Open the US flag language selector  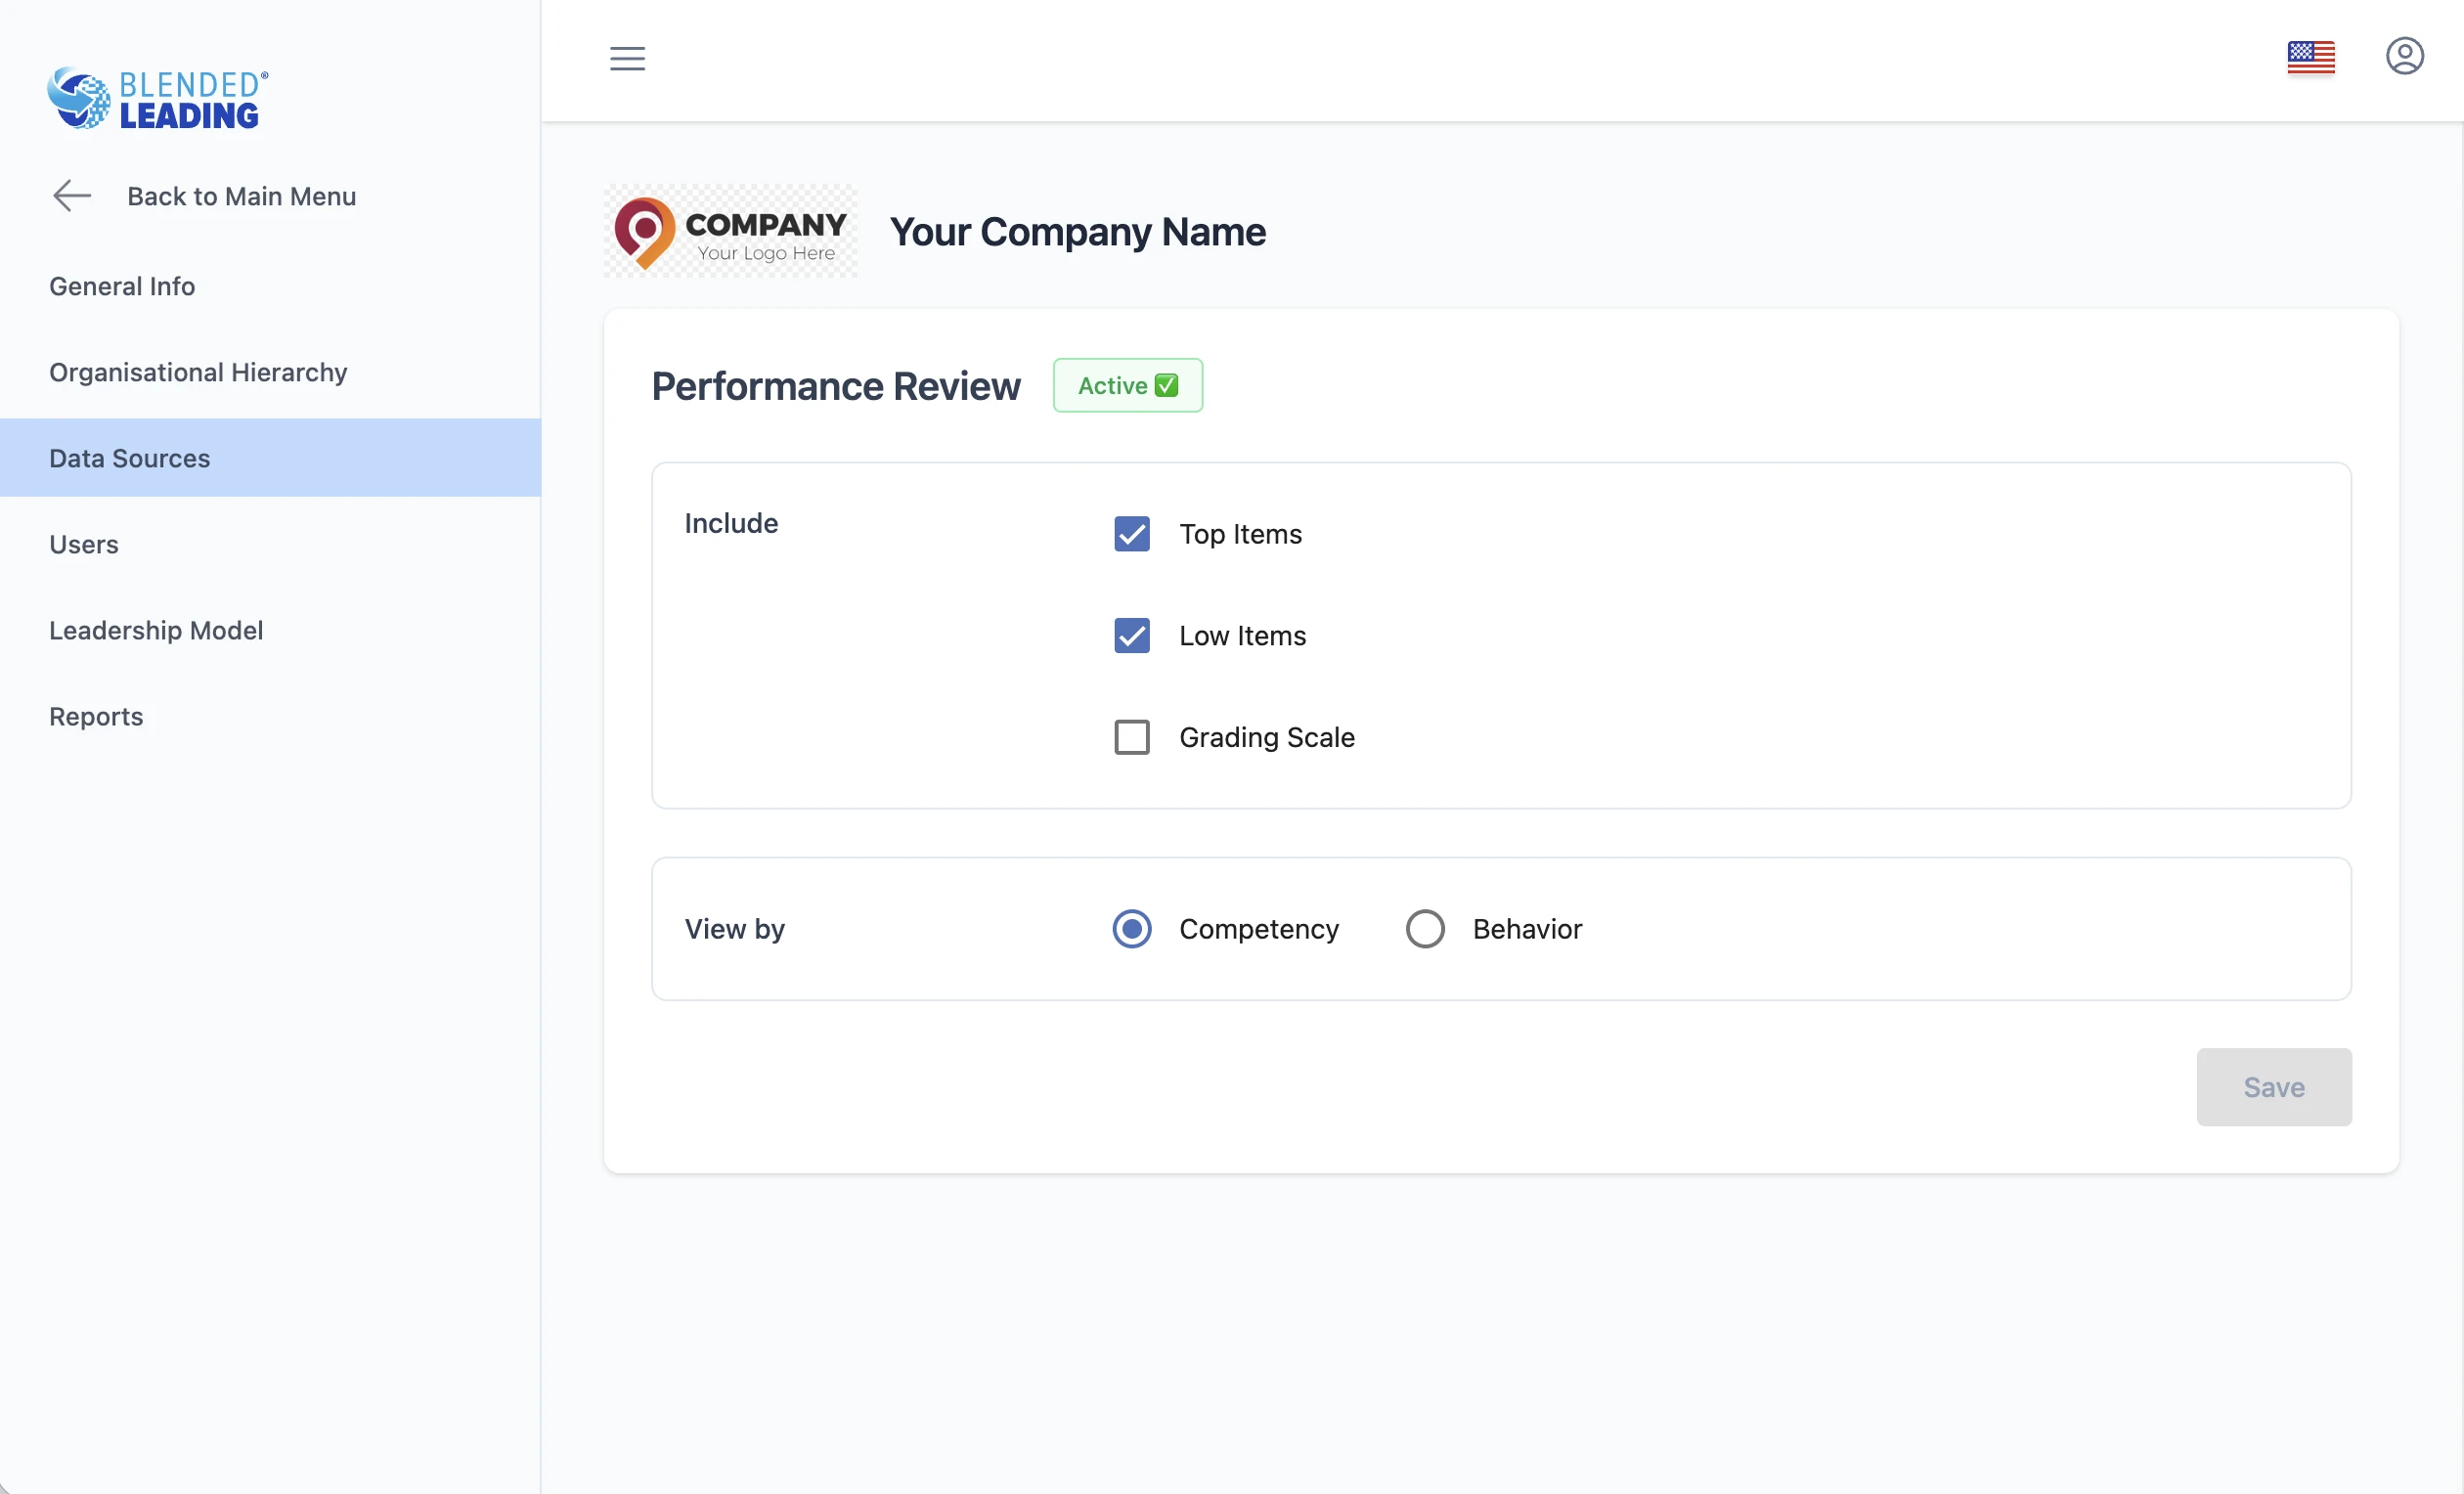click(2310, 57)
